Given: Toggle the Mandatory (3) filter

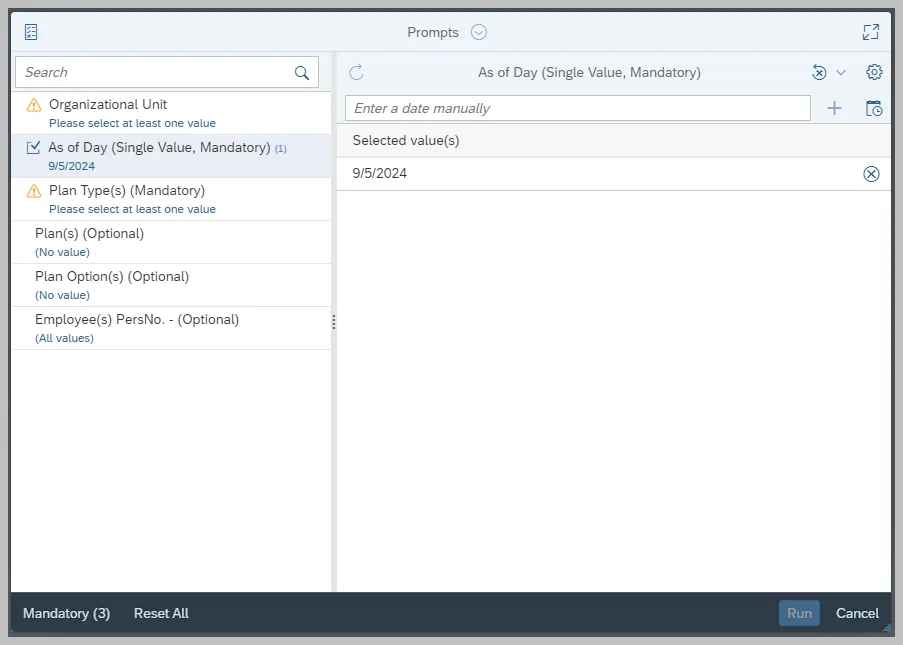Looking at the screenshot, I should click(x=66, y=613).
